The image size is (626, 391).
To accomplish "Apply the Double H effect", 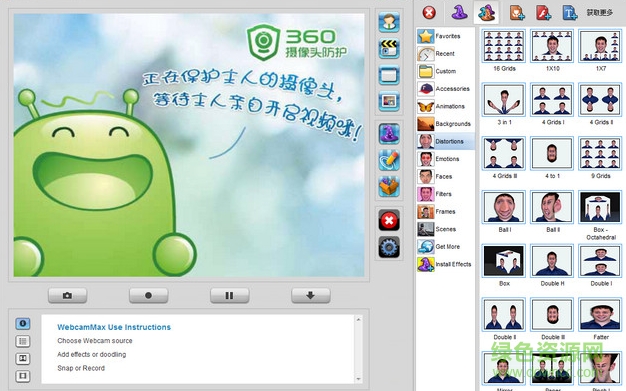I will coord(552,261).
